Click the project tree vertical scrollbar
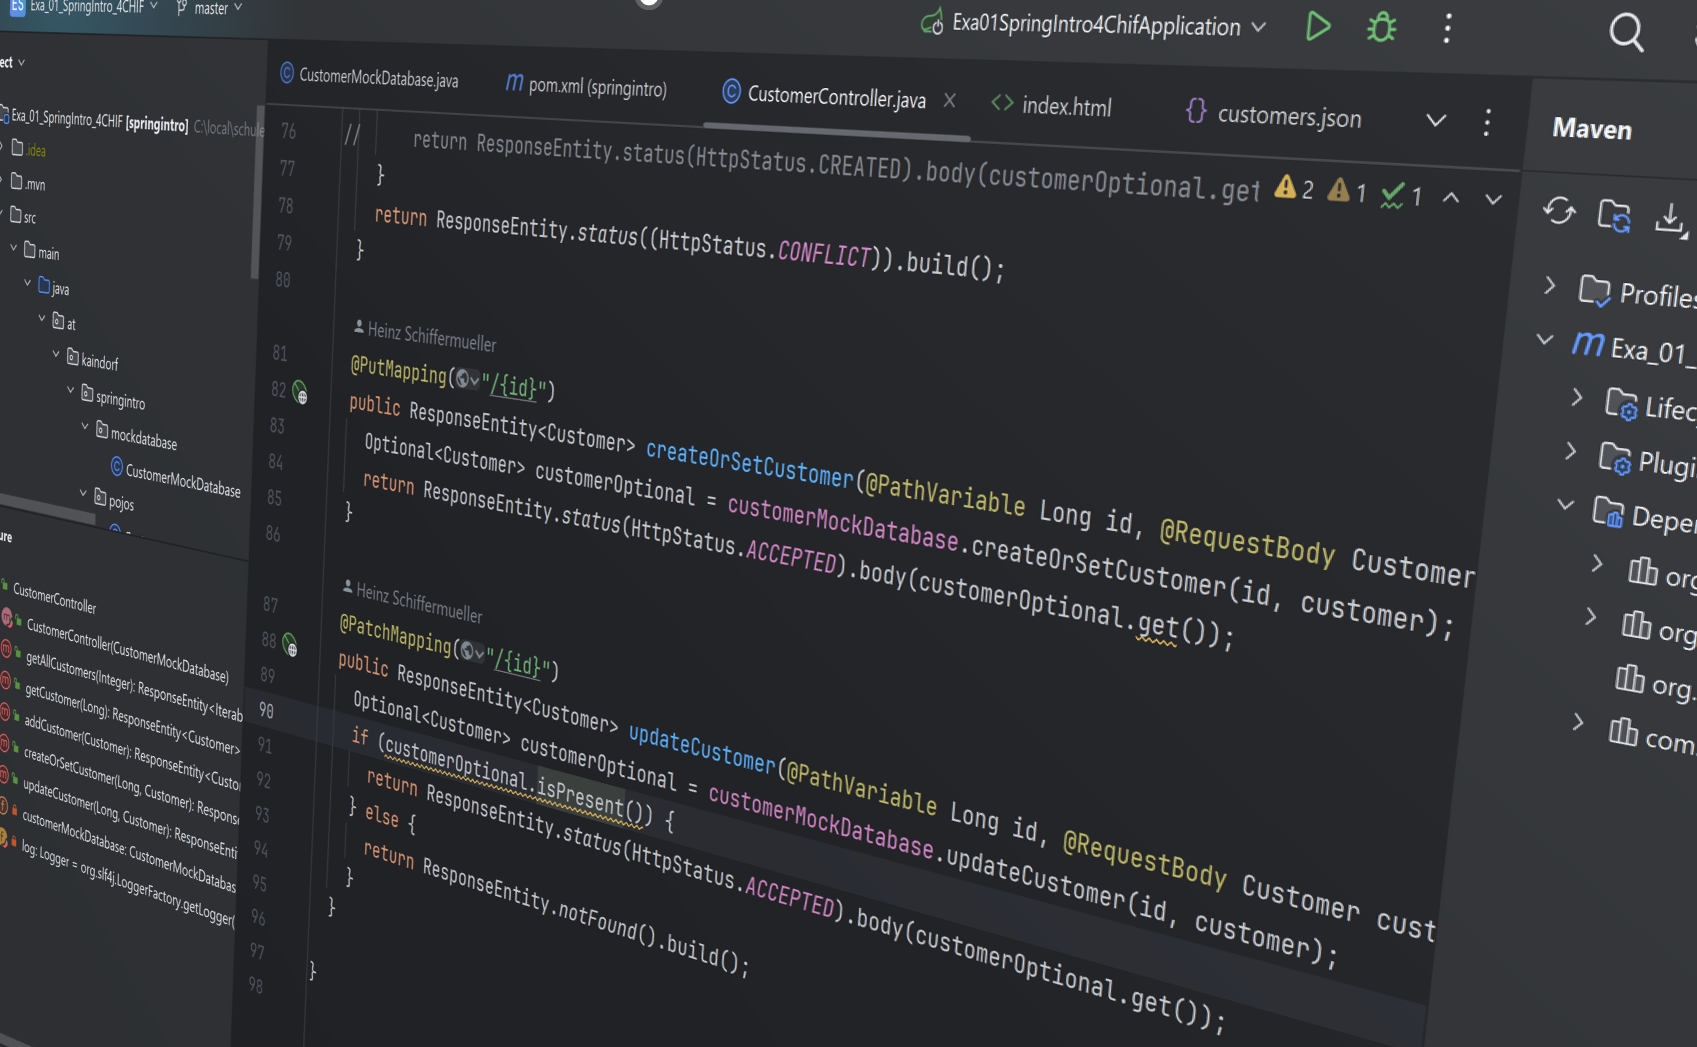This screenshot has height=1047, width=1697. tap(255, 193)
